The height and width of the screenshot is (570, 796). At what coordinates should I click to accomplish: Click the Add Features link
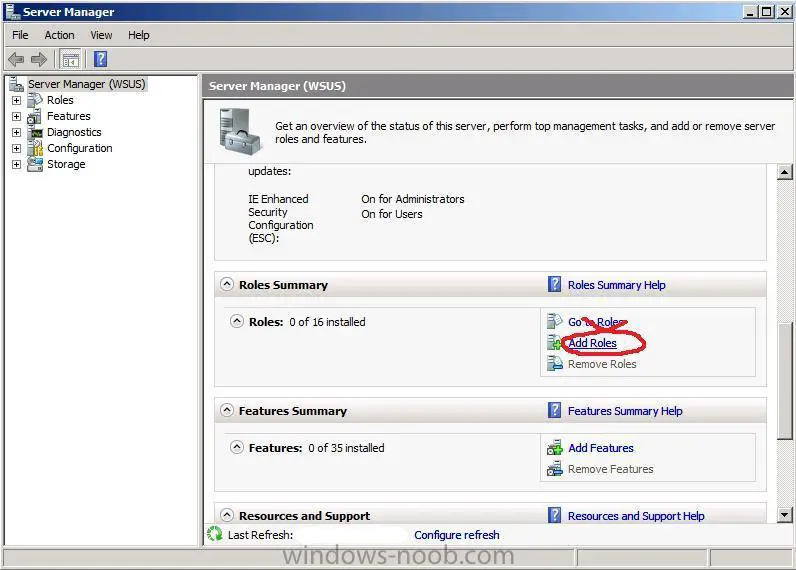(x=601, y=448)
